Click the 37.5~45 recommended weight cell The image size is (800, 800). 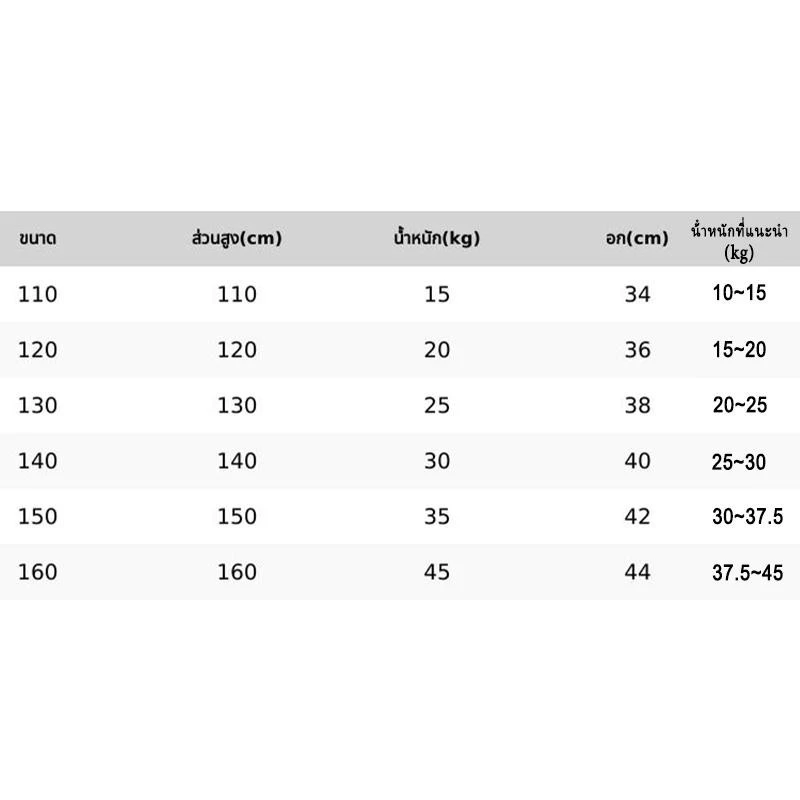pyautogui.click(x=747, y=573)
